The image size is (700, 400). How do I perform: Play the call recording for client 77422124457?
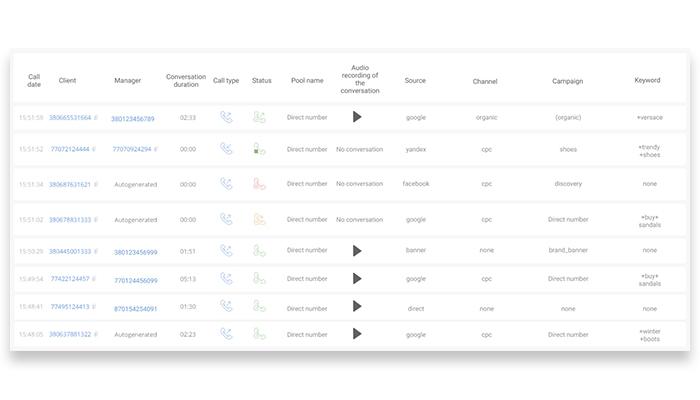[357, 279]
